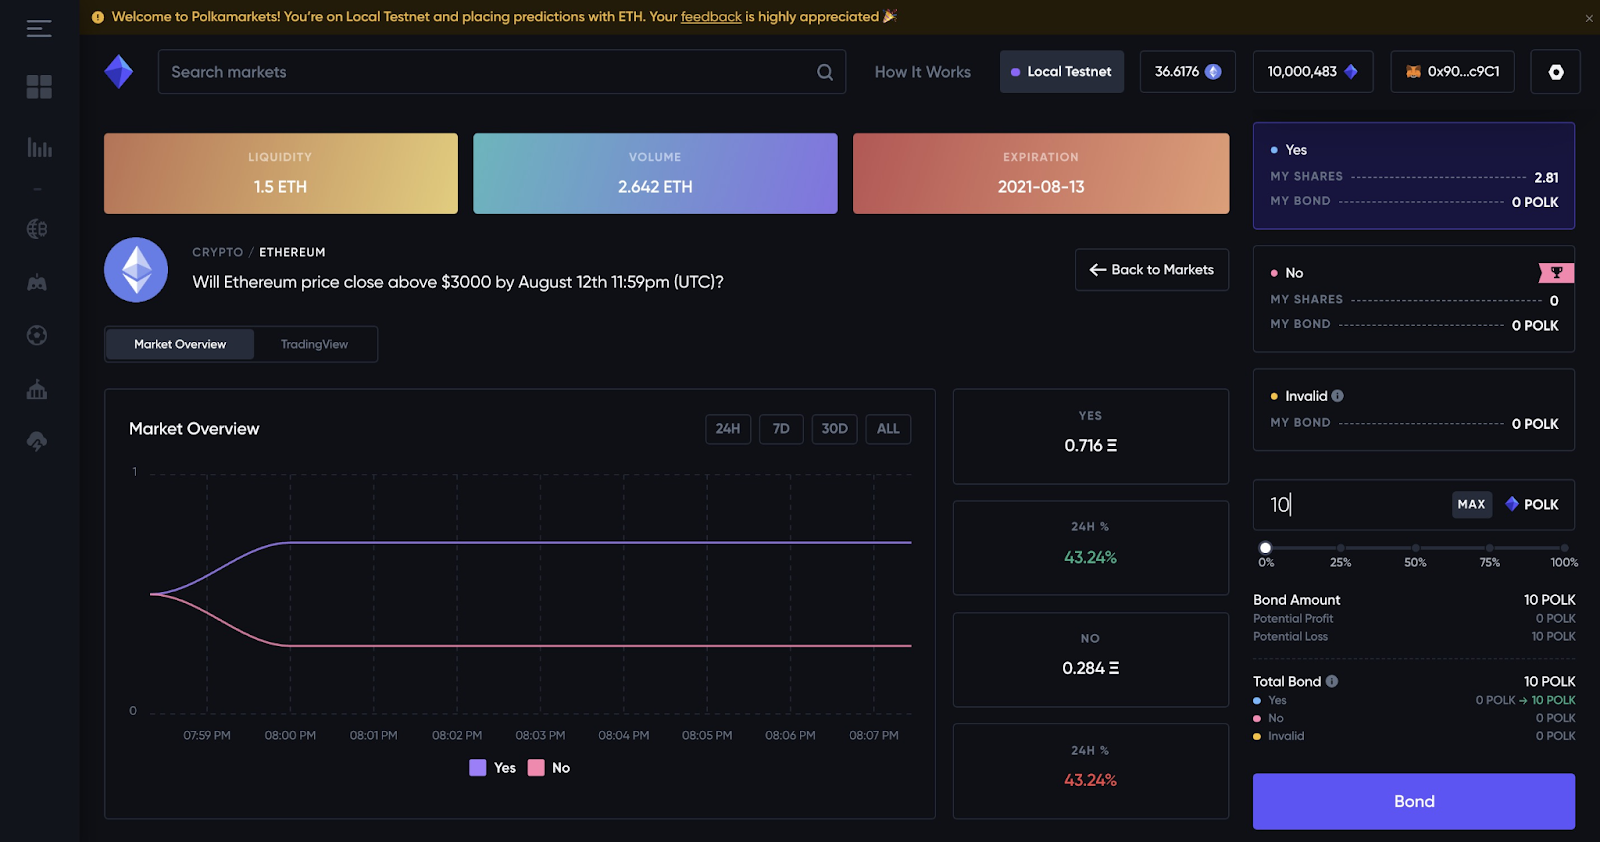This screenshot has width=1600, height=842.
Task: Select the No outcome card
Action: 1414,299
